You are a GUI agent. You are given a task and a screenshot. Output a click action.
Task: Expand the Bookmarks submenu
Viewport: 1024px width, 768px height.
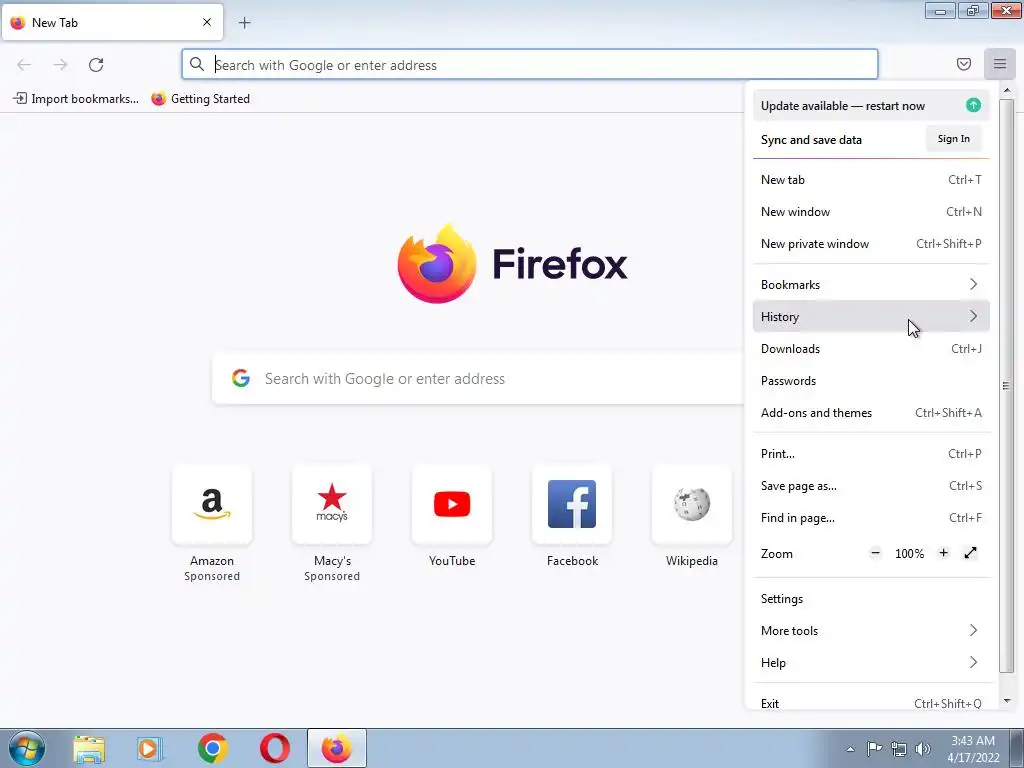pos(871,284)
